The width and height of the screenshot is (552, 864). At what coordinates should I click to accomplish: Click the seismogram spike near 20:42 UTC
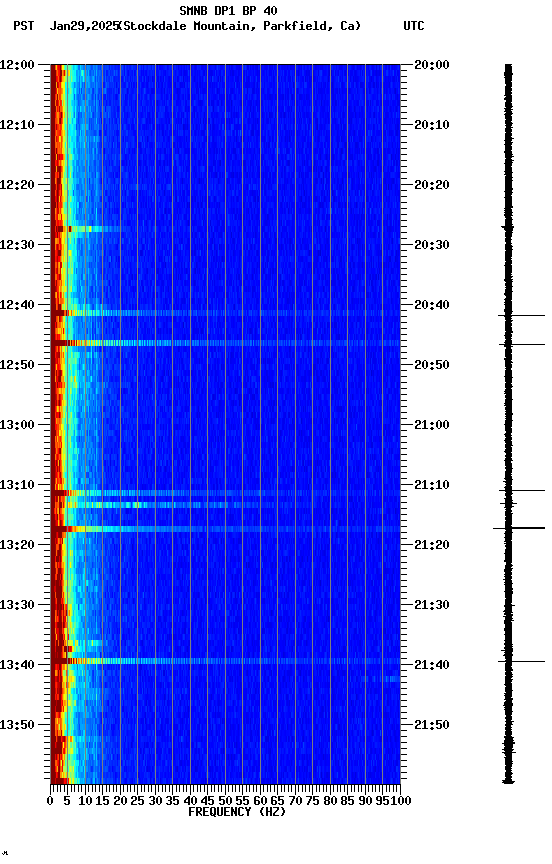pyautogui.click(x=521, y=316)
